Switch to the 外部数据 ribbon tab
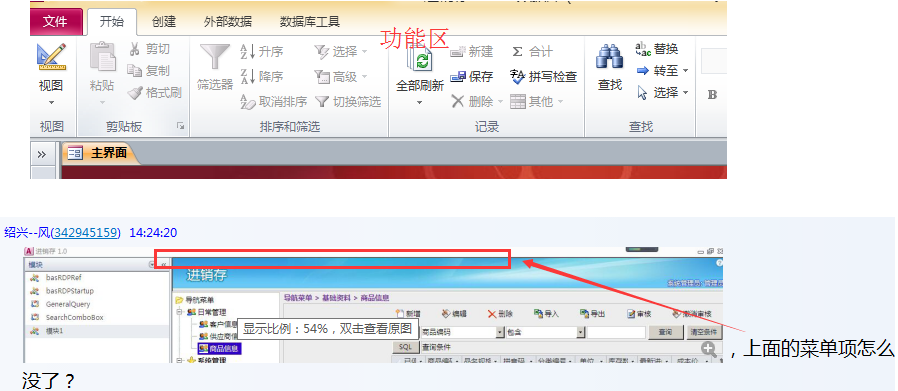The image size is (898, 391). pos(228,22)
